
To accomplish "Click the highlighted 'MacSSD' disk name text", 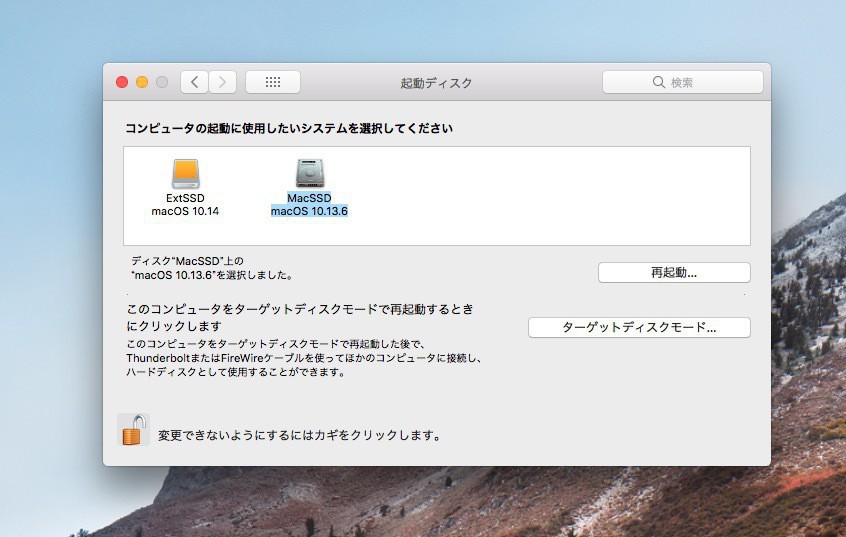I will [309, 198].
